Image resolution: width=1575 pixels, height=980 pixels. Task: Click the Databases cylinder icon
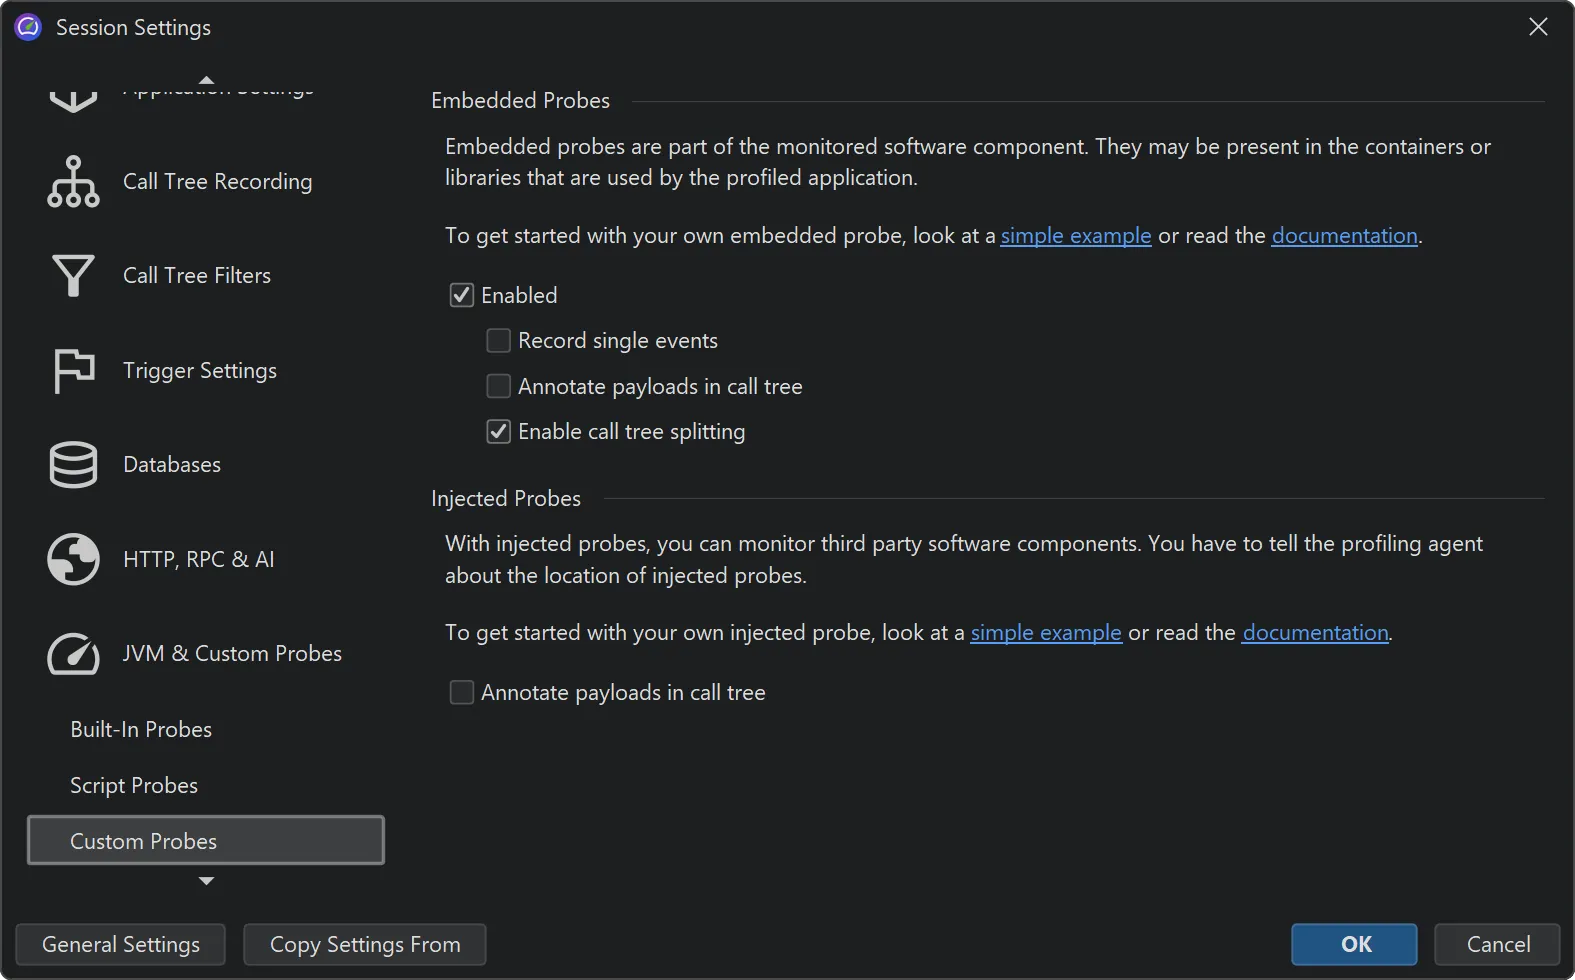[x=73, y=465]
